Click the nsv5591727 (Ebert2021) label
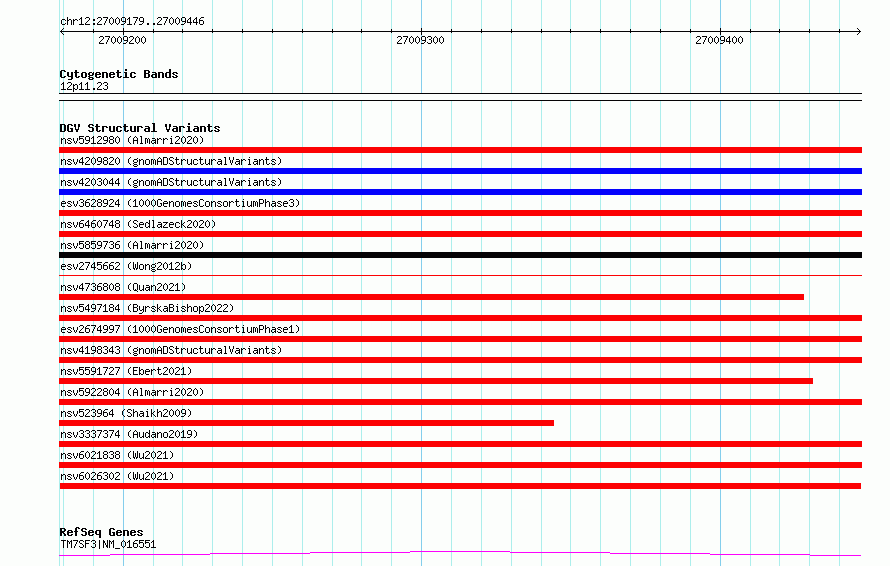Viewport: 890px width, 566px height. [x=126, y=371]
